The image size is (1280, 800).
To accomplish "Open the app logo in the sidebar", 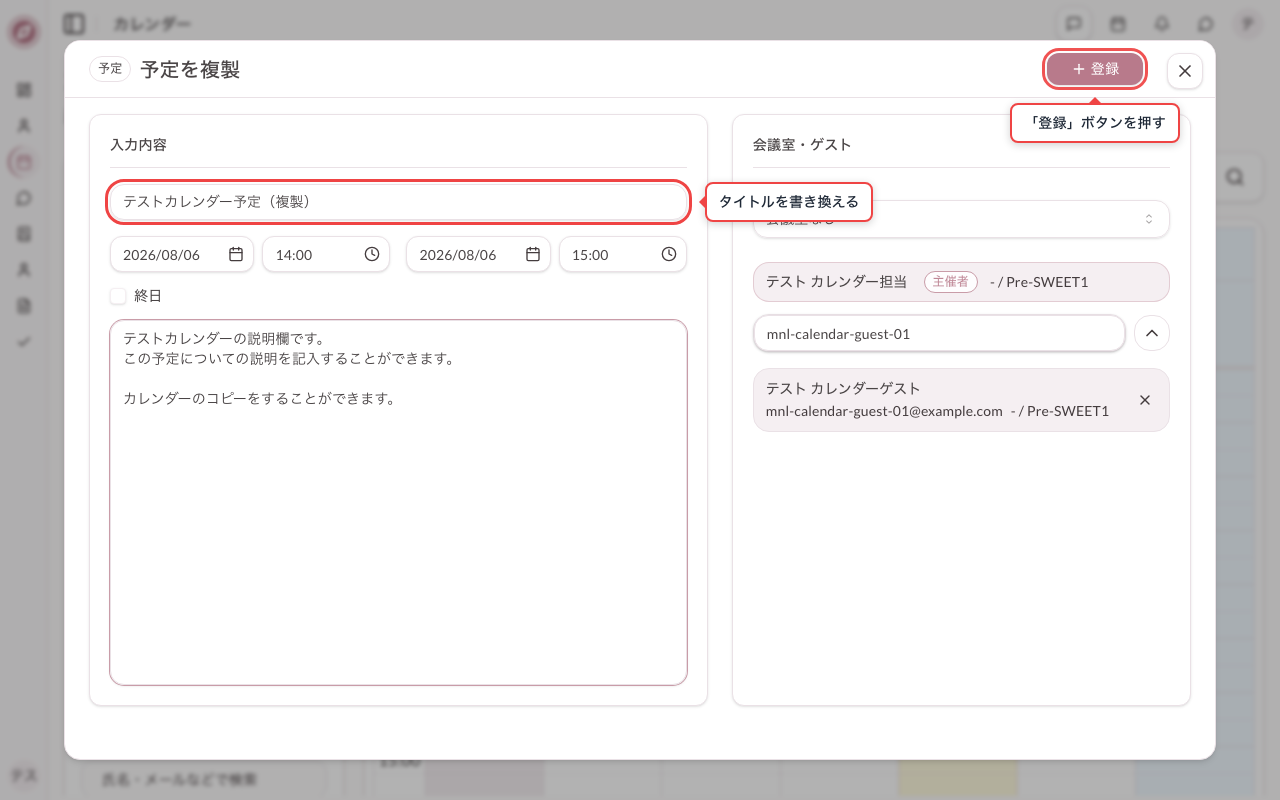I will pos(24,31).
